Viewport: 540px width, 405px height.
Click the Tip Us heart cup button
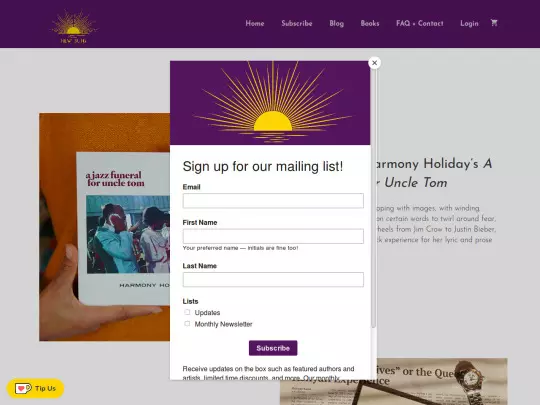(35, 388)
